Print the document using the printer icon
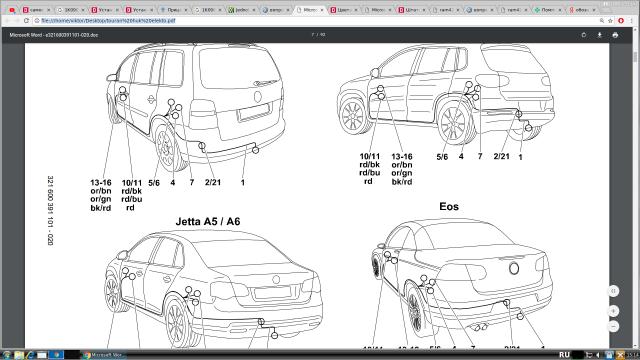This screenshot has height=360, width=640. pos(615,35)
